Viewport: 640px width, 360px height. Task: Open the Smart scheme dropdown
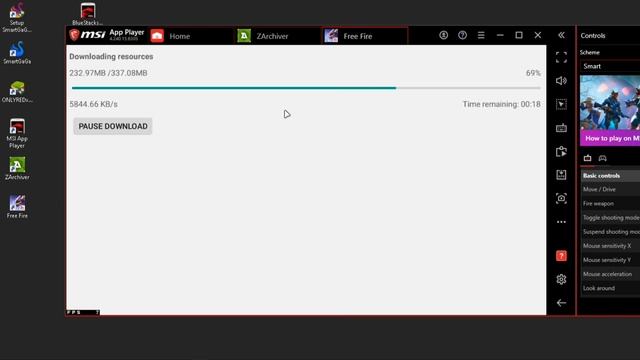610,66
